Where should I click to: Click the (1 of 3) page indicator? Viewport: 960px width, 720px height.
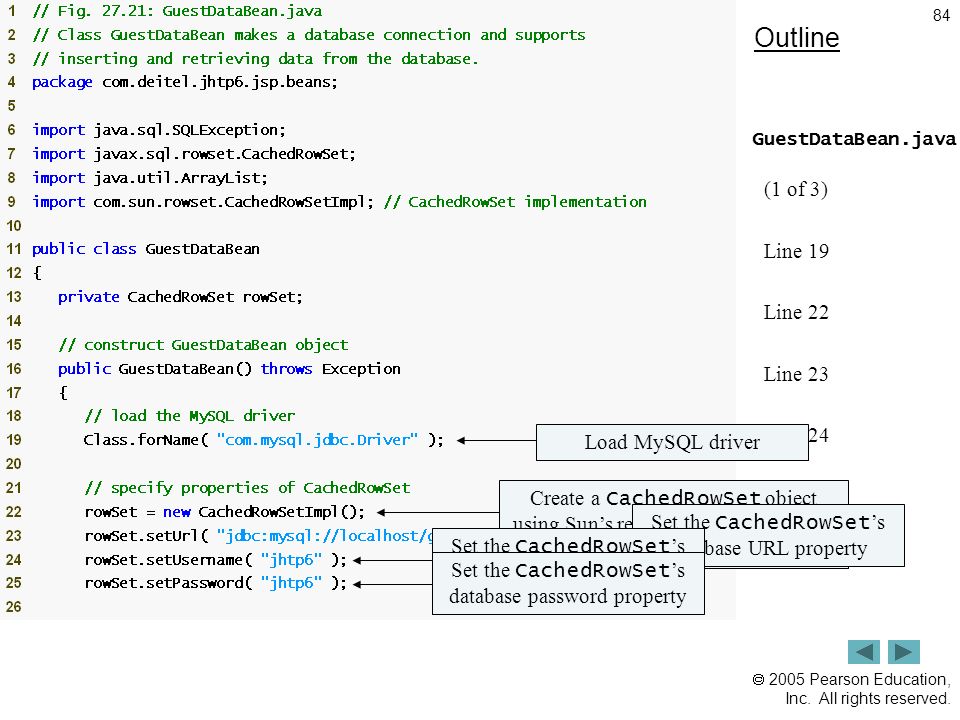pyautogui.click(x=795, y=189)
